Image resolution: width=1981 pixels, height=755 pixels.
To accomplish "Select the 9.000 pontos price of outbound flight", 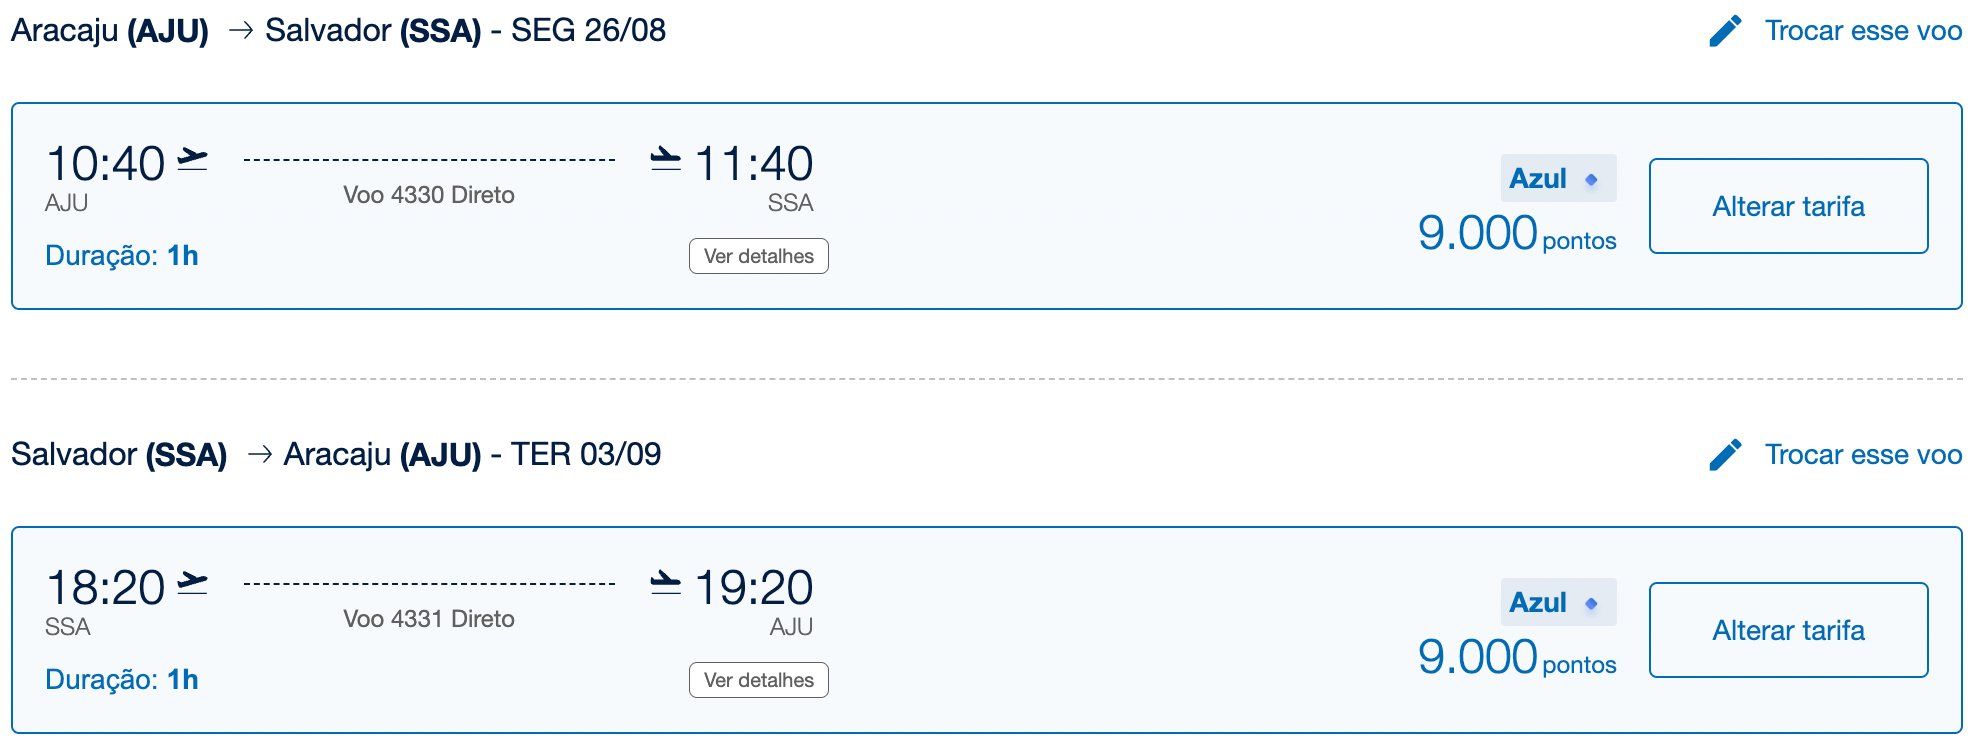I will click(x=1516, y=234).
